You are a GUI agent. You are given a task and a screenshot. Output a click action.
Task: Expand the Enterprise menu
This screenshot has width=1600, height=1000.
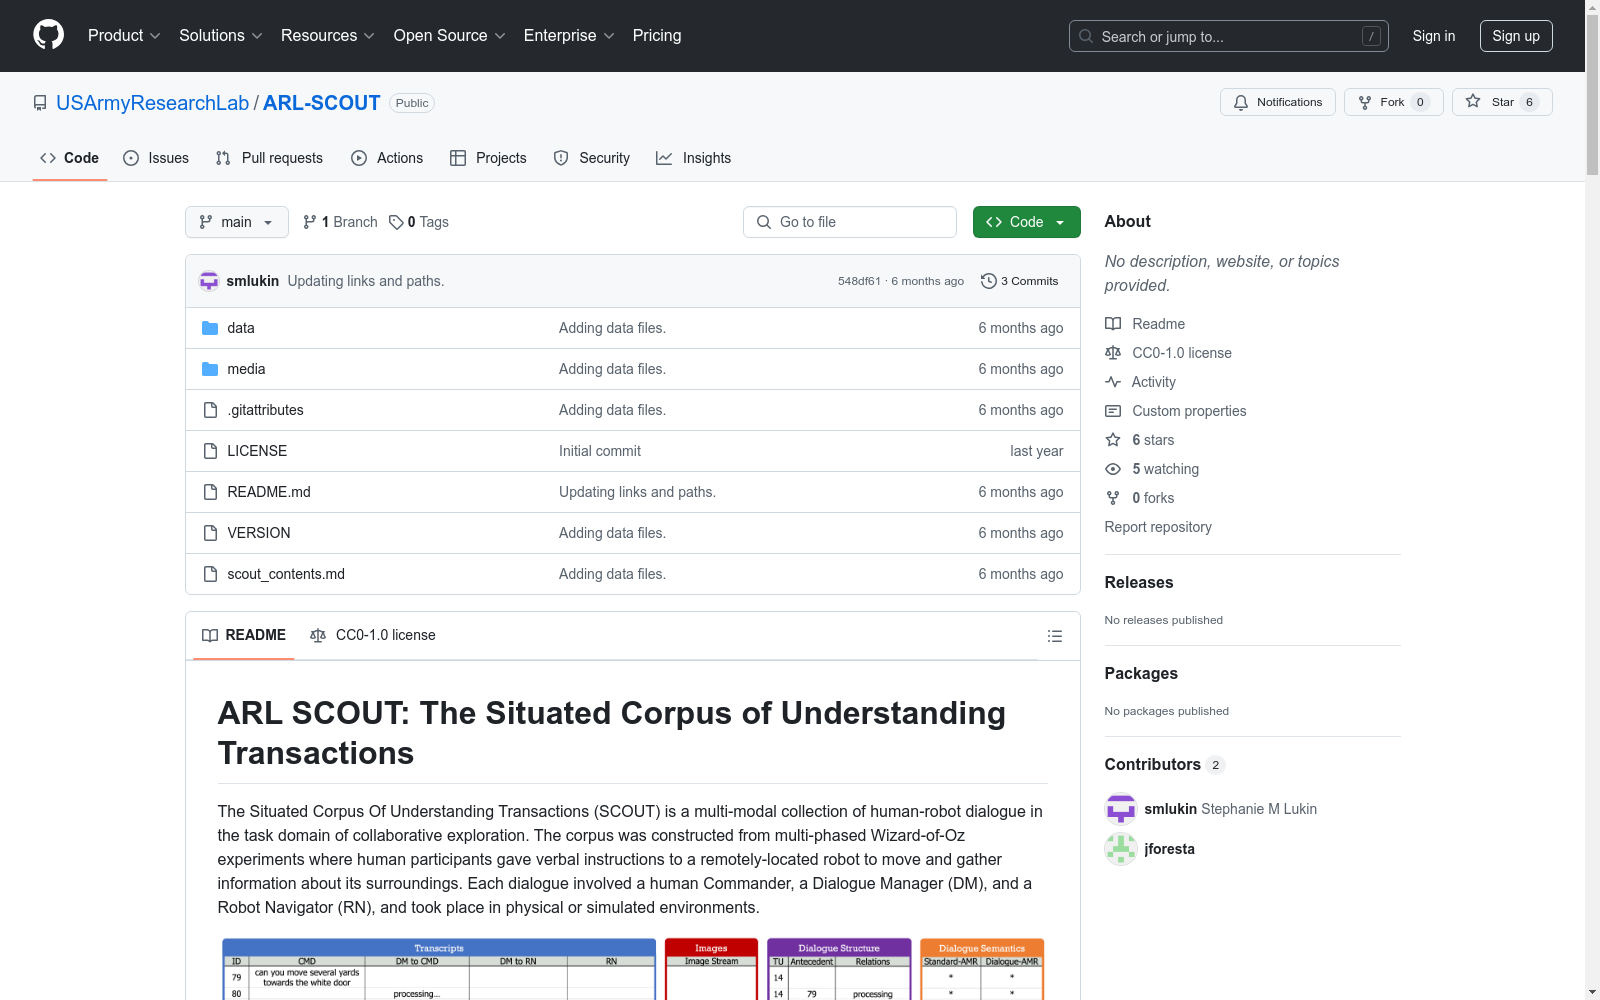pos(569,35)
